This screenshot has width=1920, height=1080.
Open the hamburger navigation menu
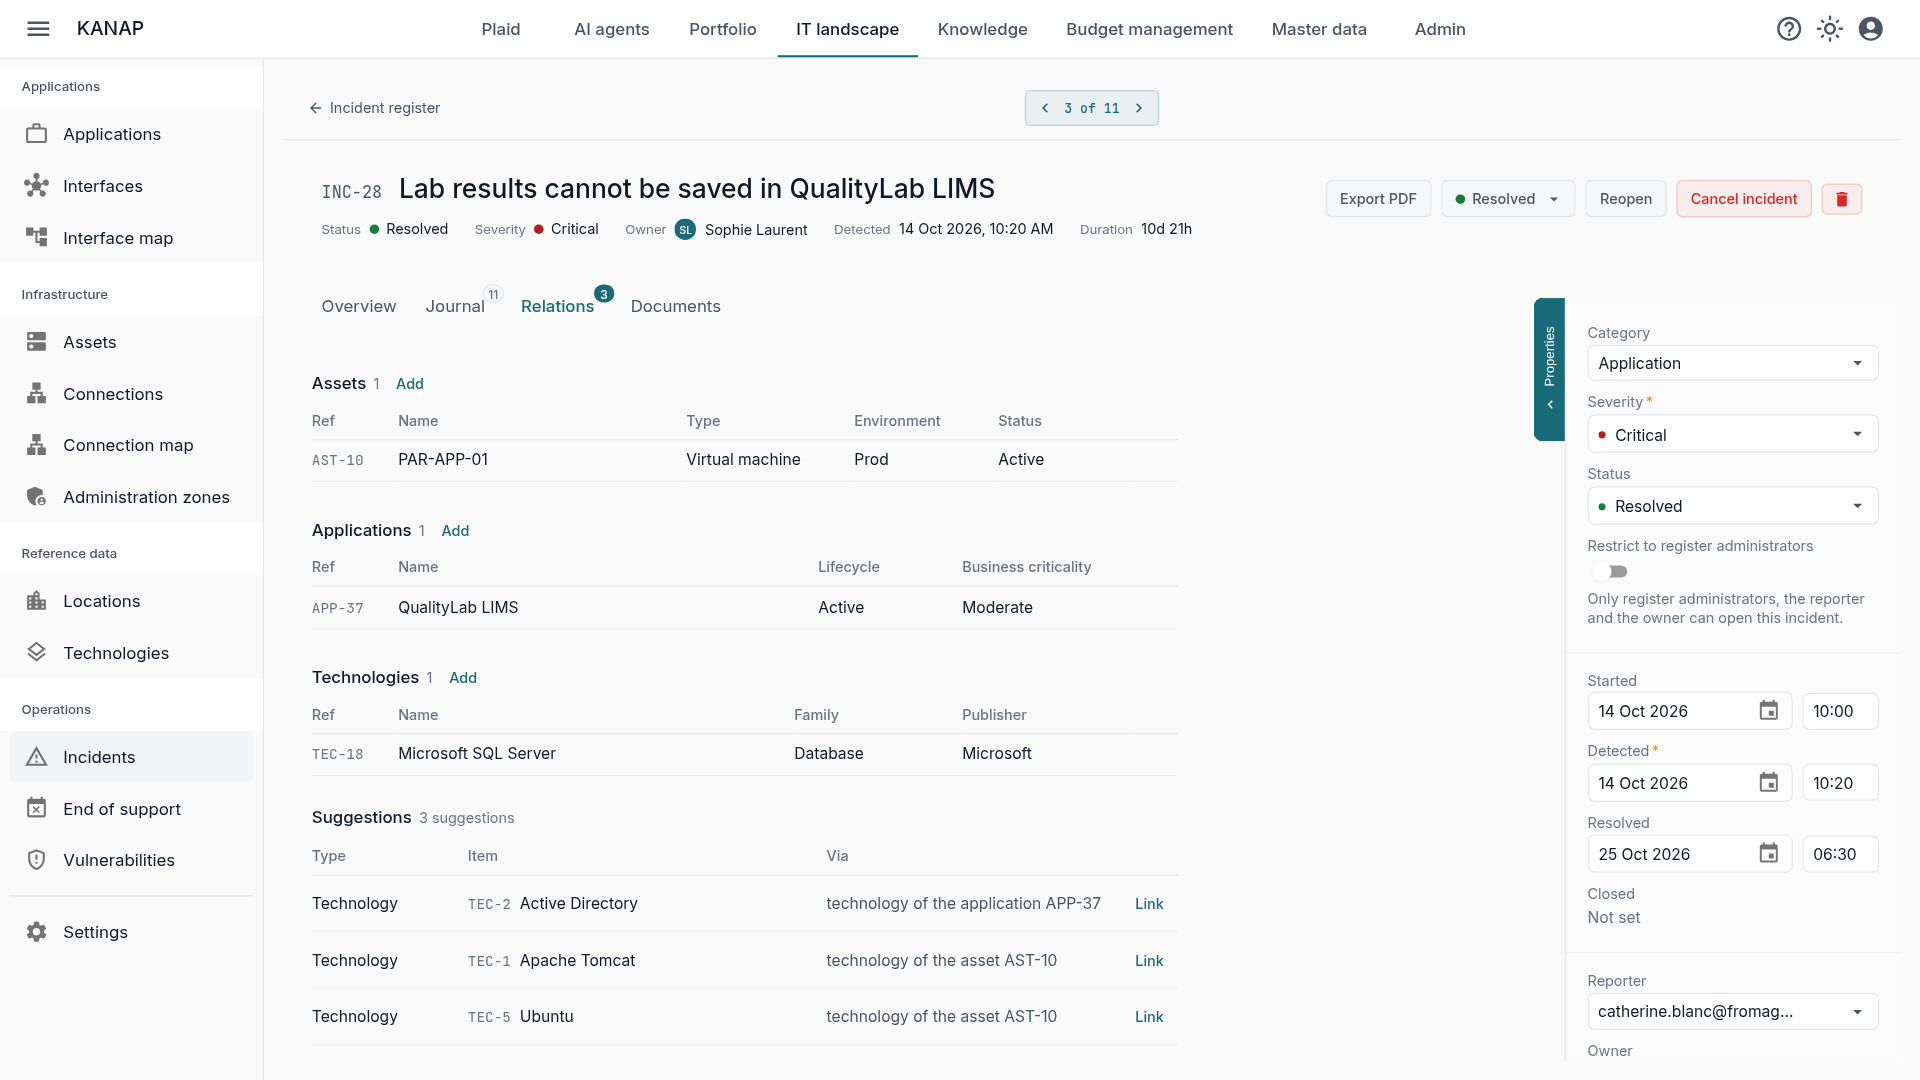click(38, 29)
